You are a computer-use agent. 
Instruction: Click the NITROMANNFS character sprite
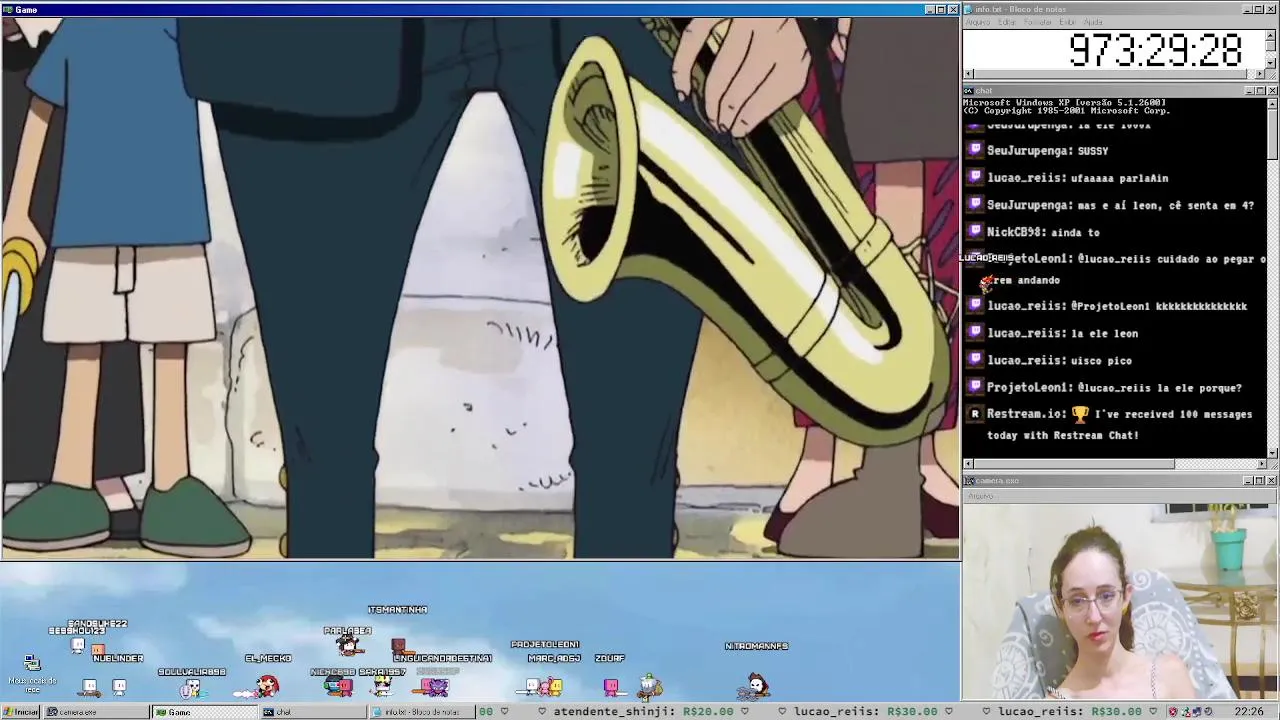(x=757, y=685)
